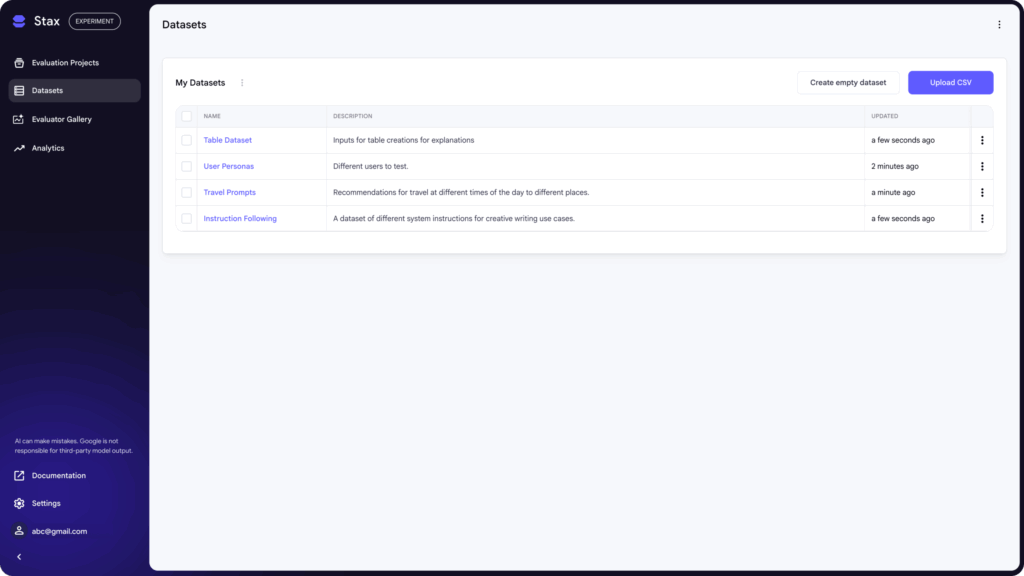
Task: Click the account person icon
Action: tap(19, 531)
